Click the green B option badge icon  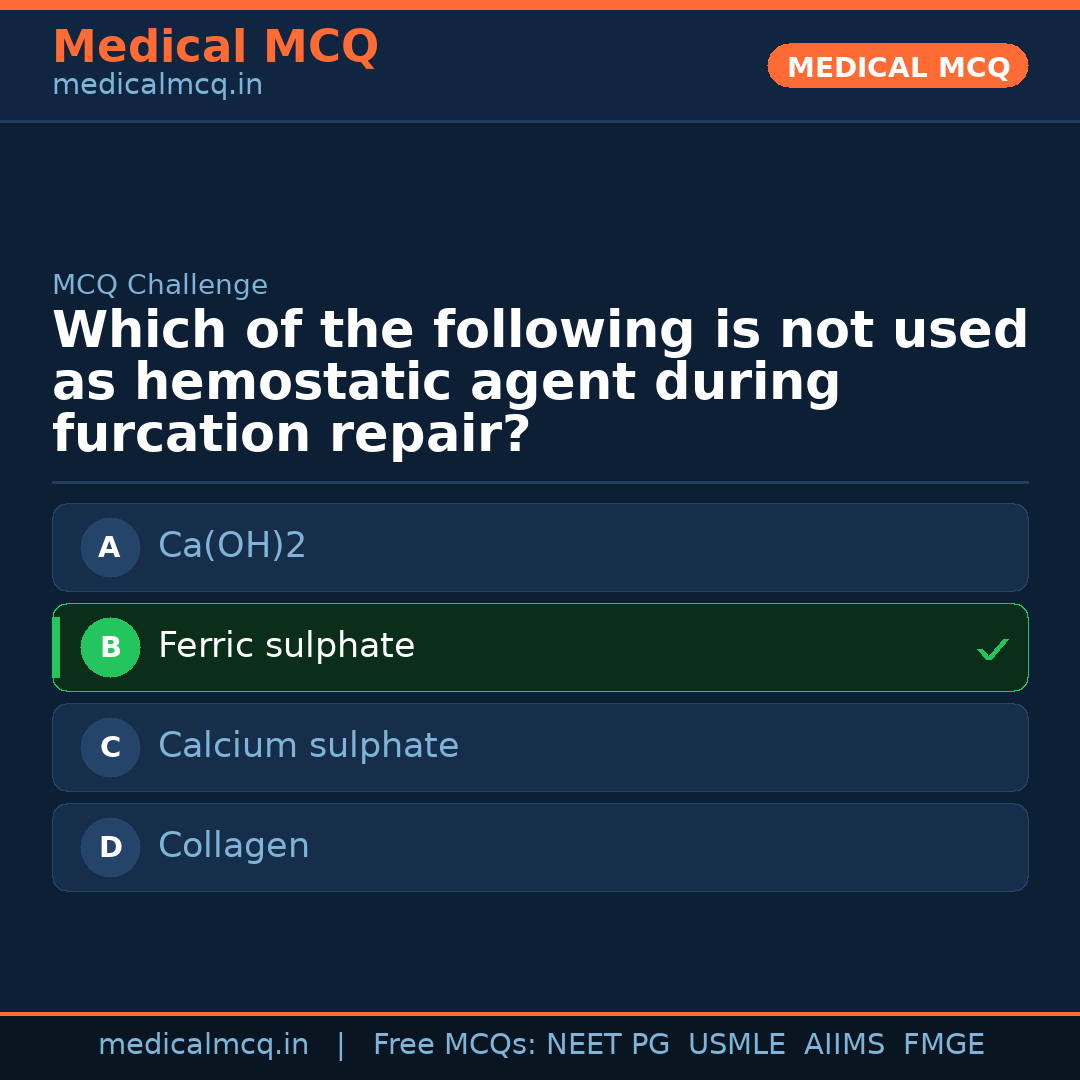110,647
